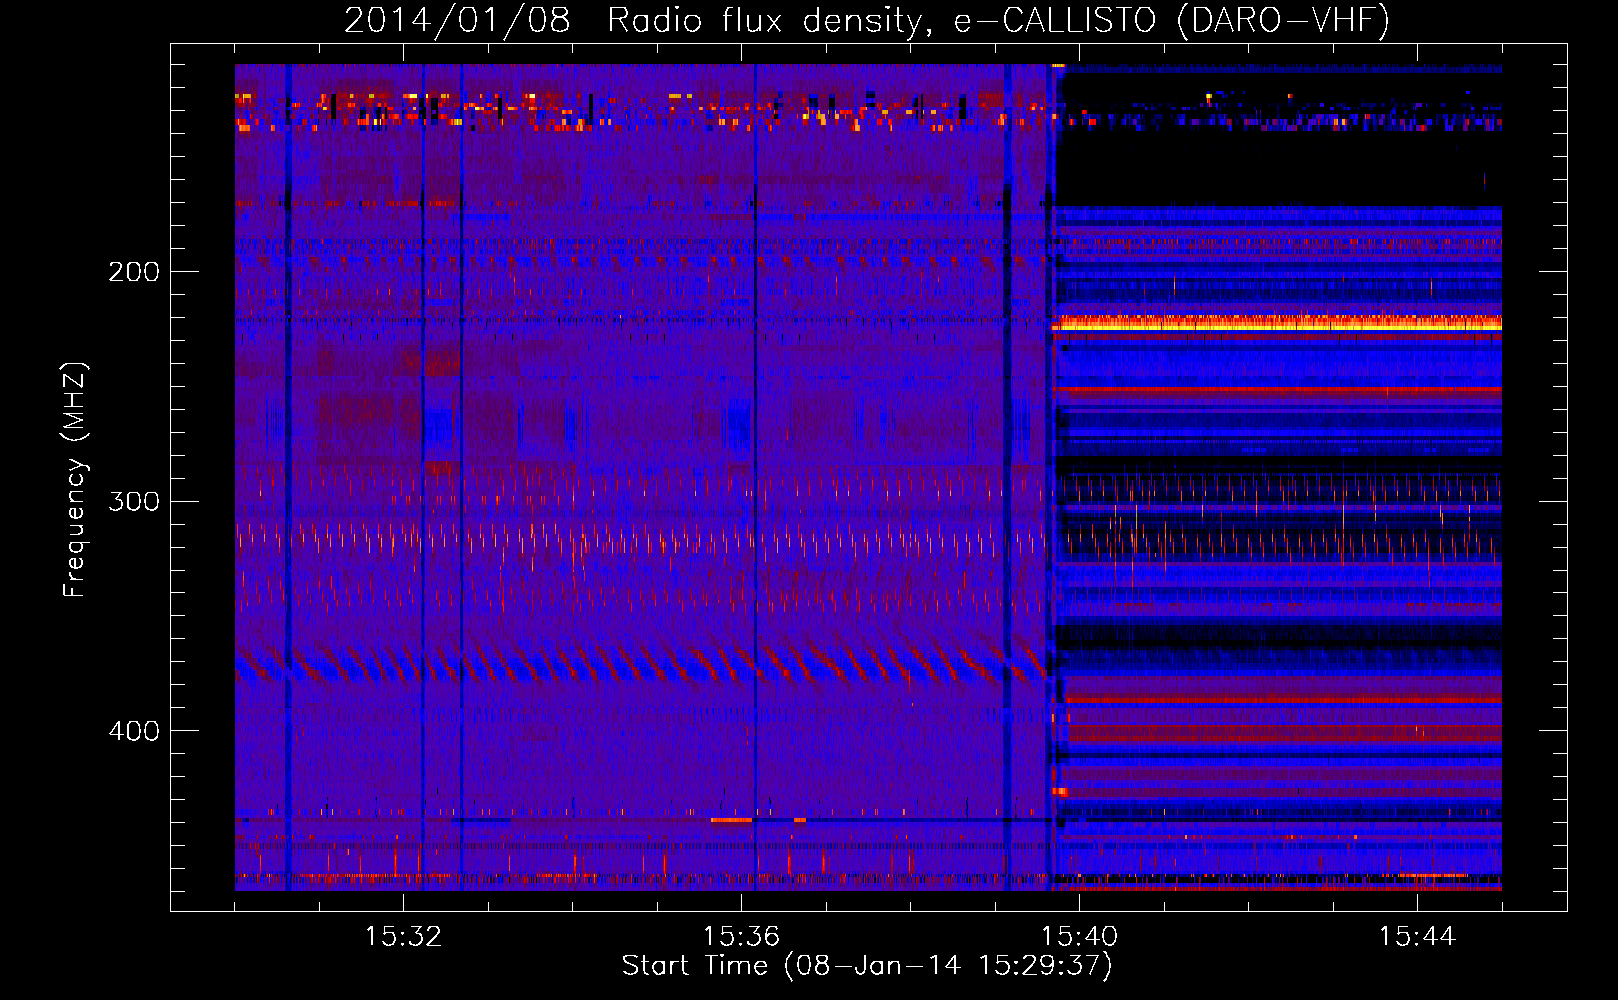Click the 'Frequency (MHZ)' axis label

(75, 480)
